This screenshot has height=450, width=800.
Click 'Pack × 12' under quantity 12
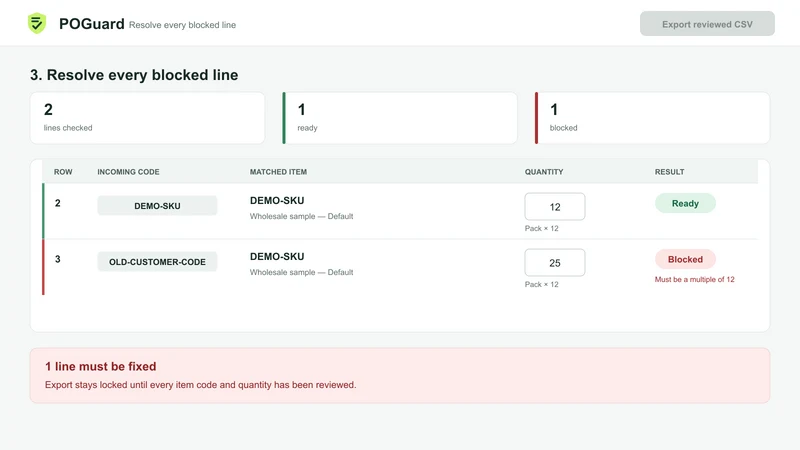click(x=541, y=229)
